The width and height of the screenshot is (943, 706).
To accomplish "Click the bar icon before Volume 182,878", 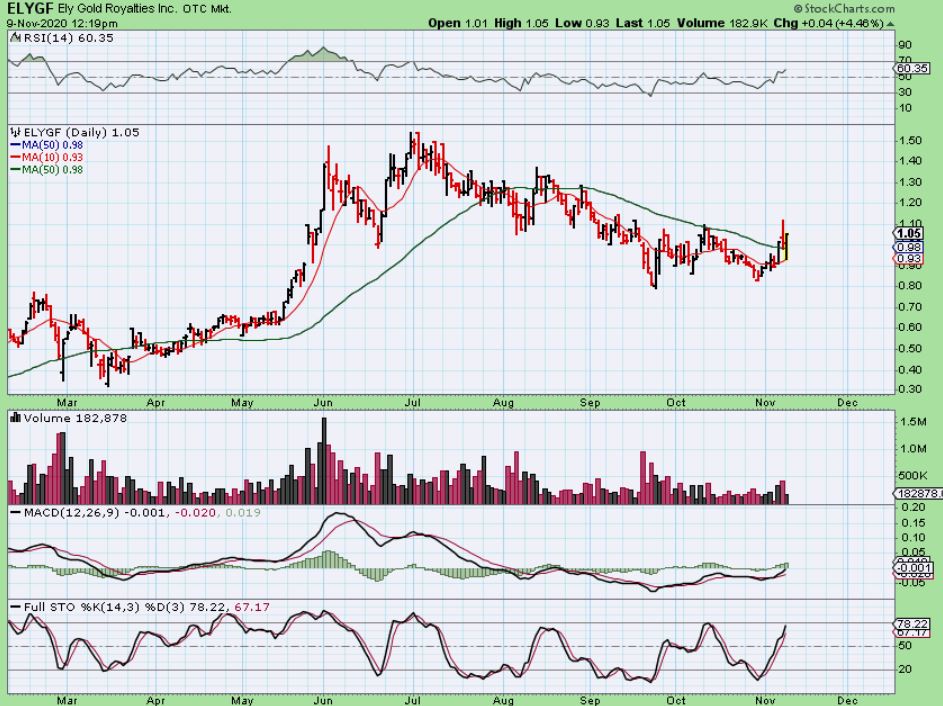I will [x=16, y=417].
